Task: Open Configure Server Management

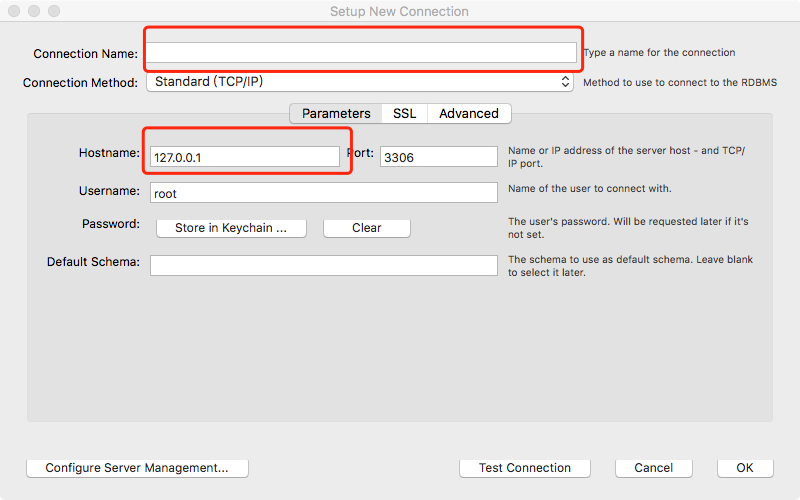Action: 137,468
